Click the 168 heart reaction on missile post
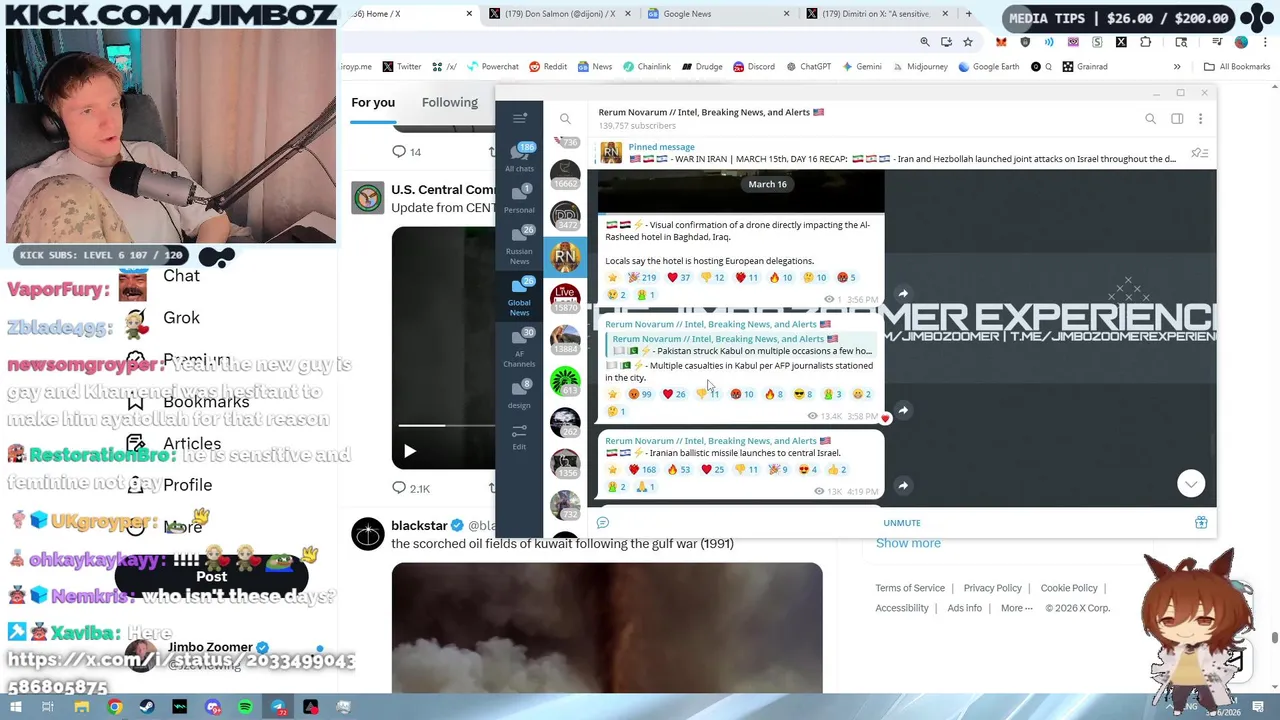1280x720 pixels. point(641,469)
